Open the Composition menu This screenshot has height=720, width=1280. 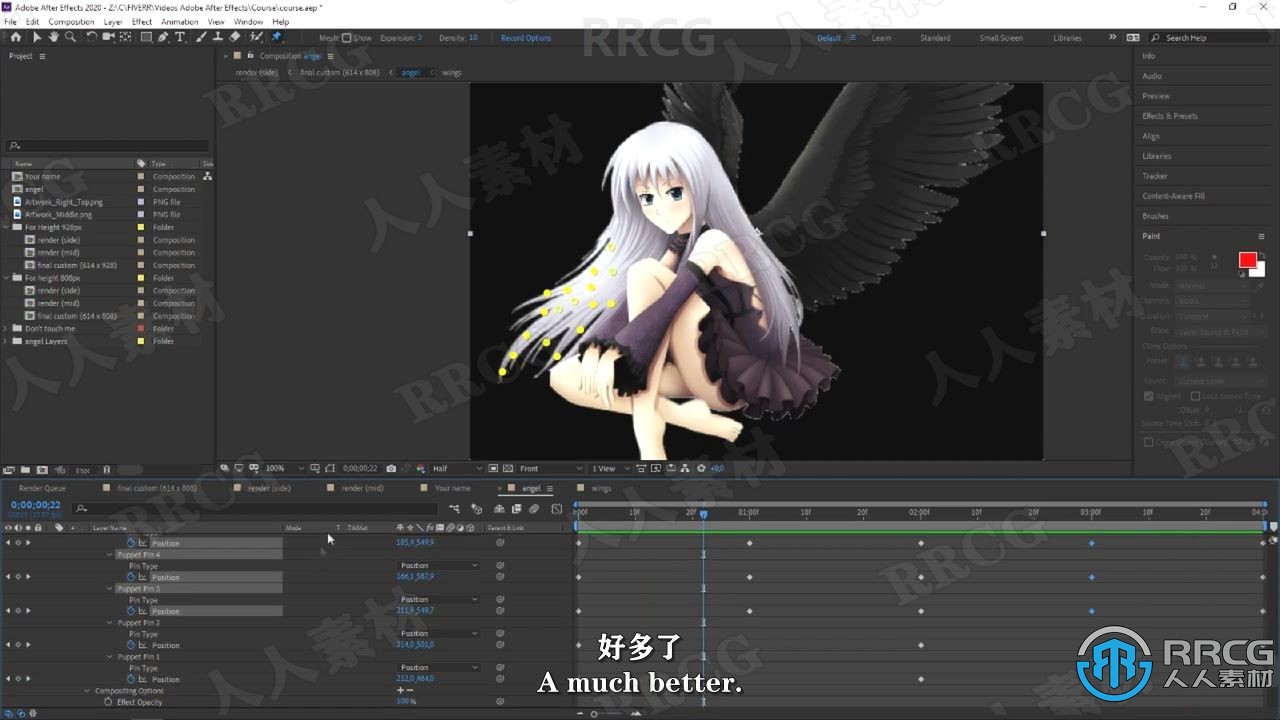[x=71, y=21]
